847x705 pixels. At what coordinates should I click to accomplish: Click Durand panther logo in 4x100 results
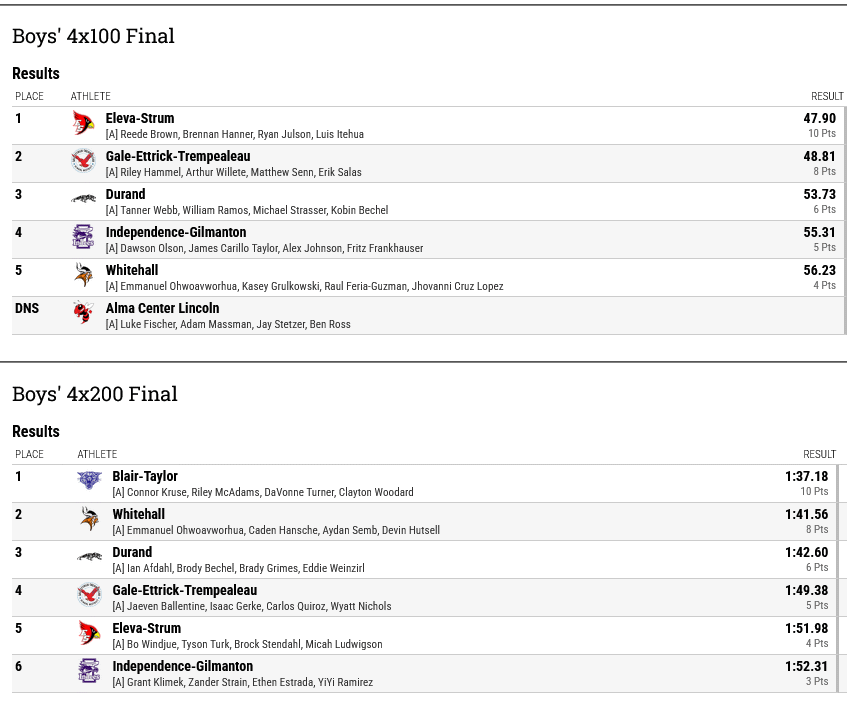[83, 200]
